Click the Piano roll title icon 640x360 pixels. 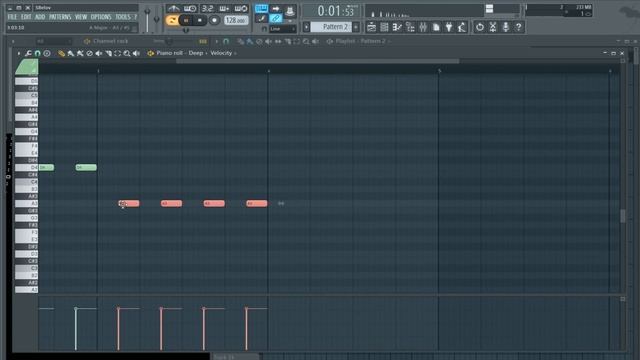150,53
